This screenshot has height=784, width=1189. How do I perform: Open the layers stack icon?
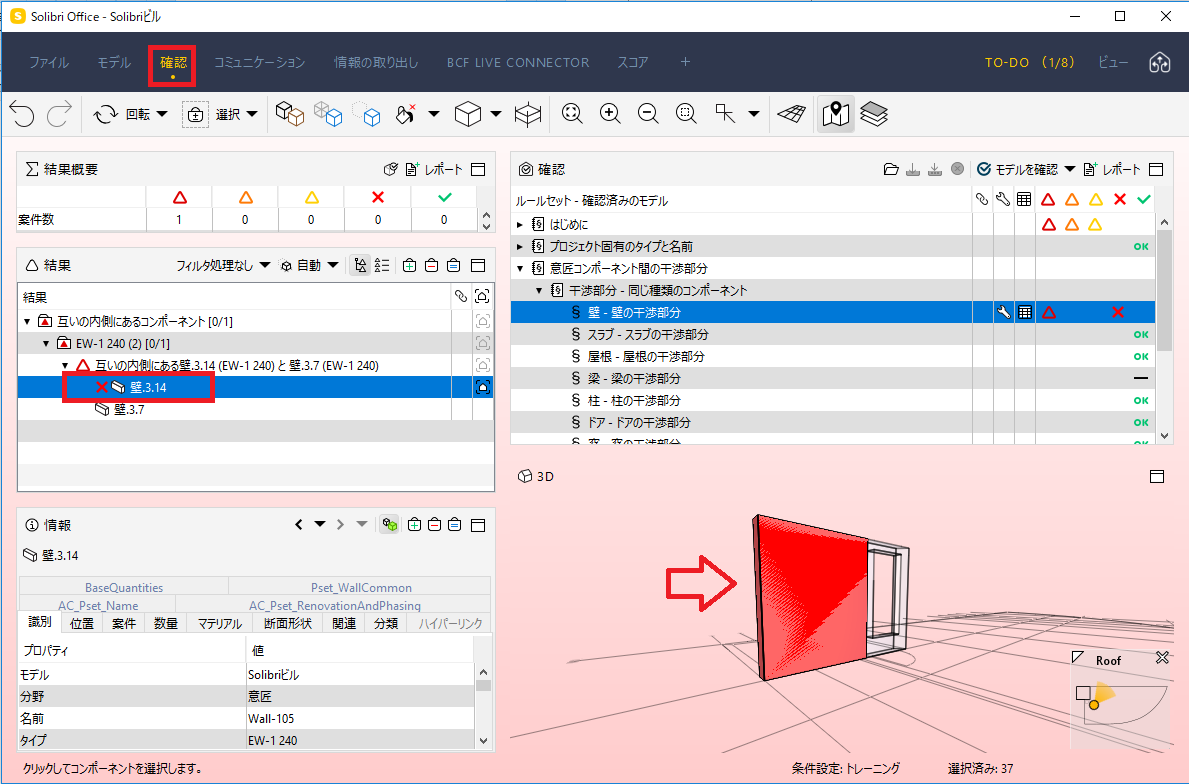874,114
